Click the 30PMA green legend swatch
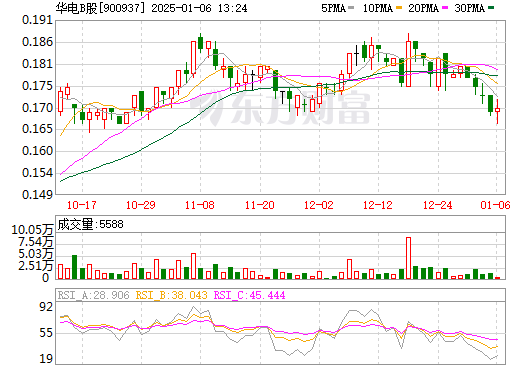 coord(491,8)
